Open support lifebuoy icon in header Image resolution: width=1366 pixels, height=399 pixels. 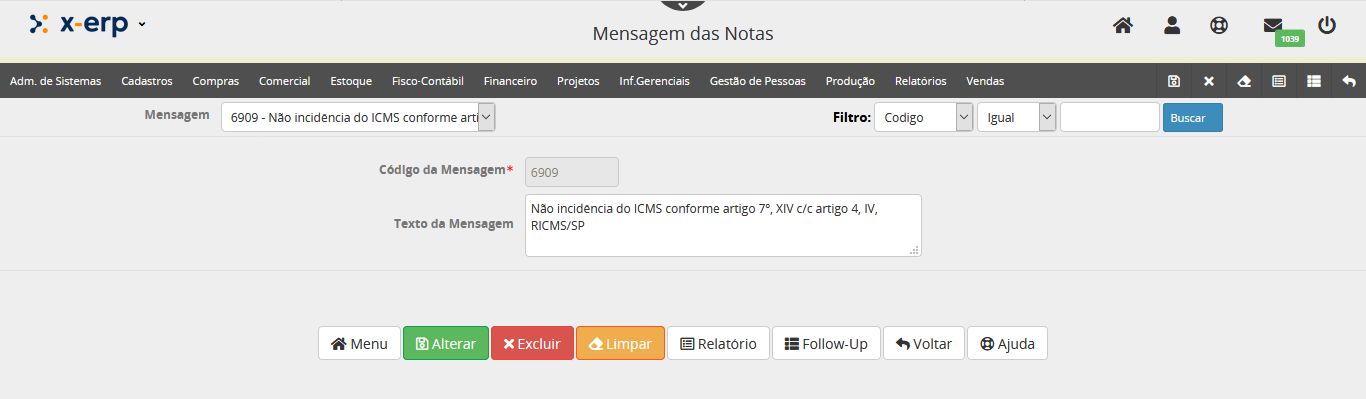coord(1218,26)
